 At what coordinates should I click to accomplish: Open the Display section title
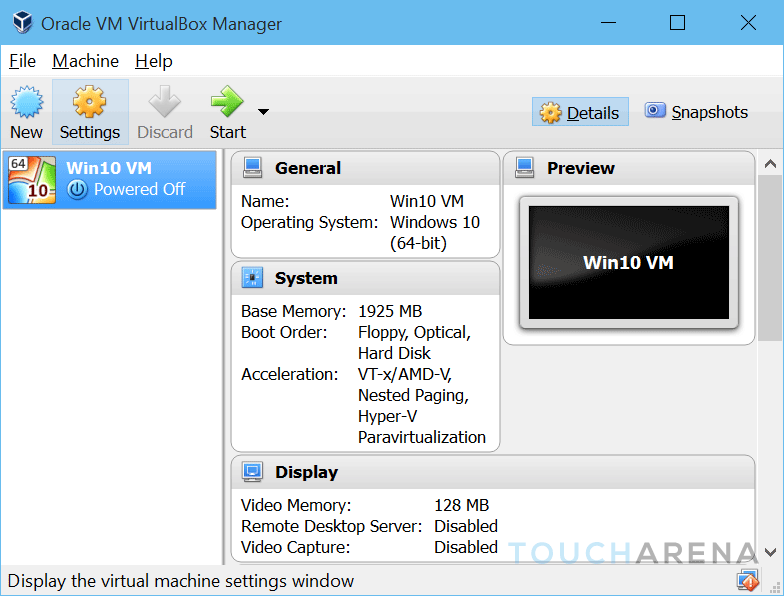(306, 472)
